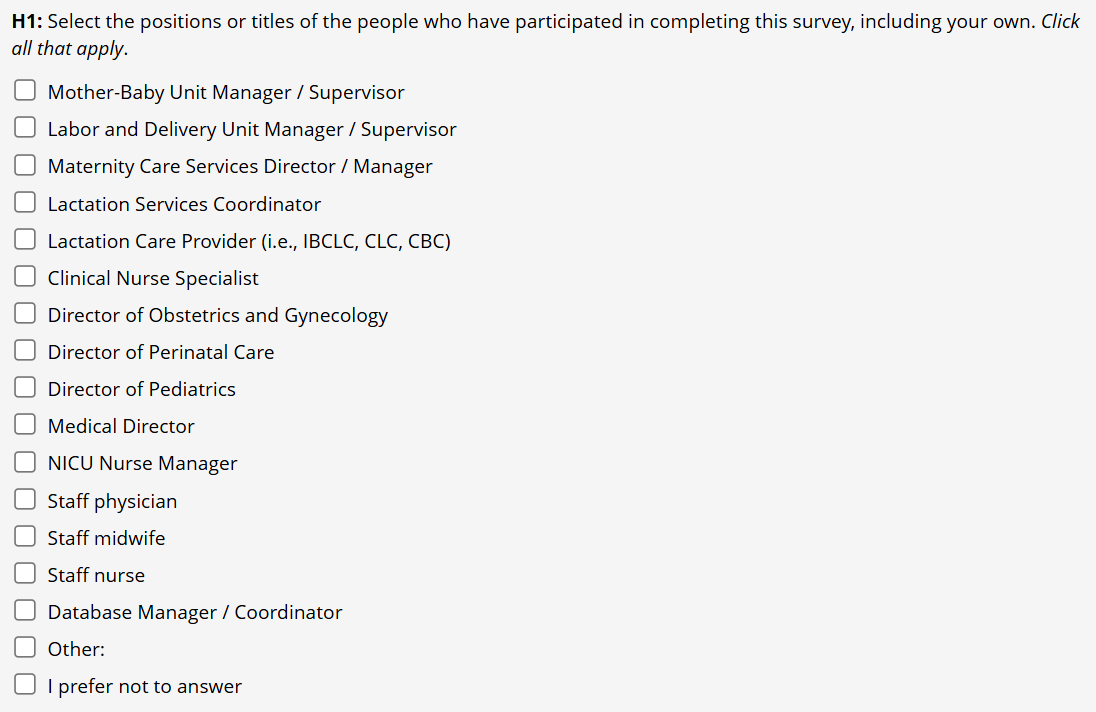This screenshot has height=712, width=1096.
Task: Select Labor and Delivery Unit Manager checkbox
Action: tap(25, 129)
